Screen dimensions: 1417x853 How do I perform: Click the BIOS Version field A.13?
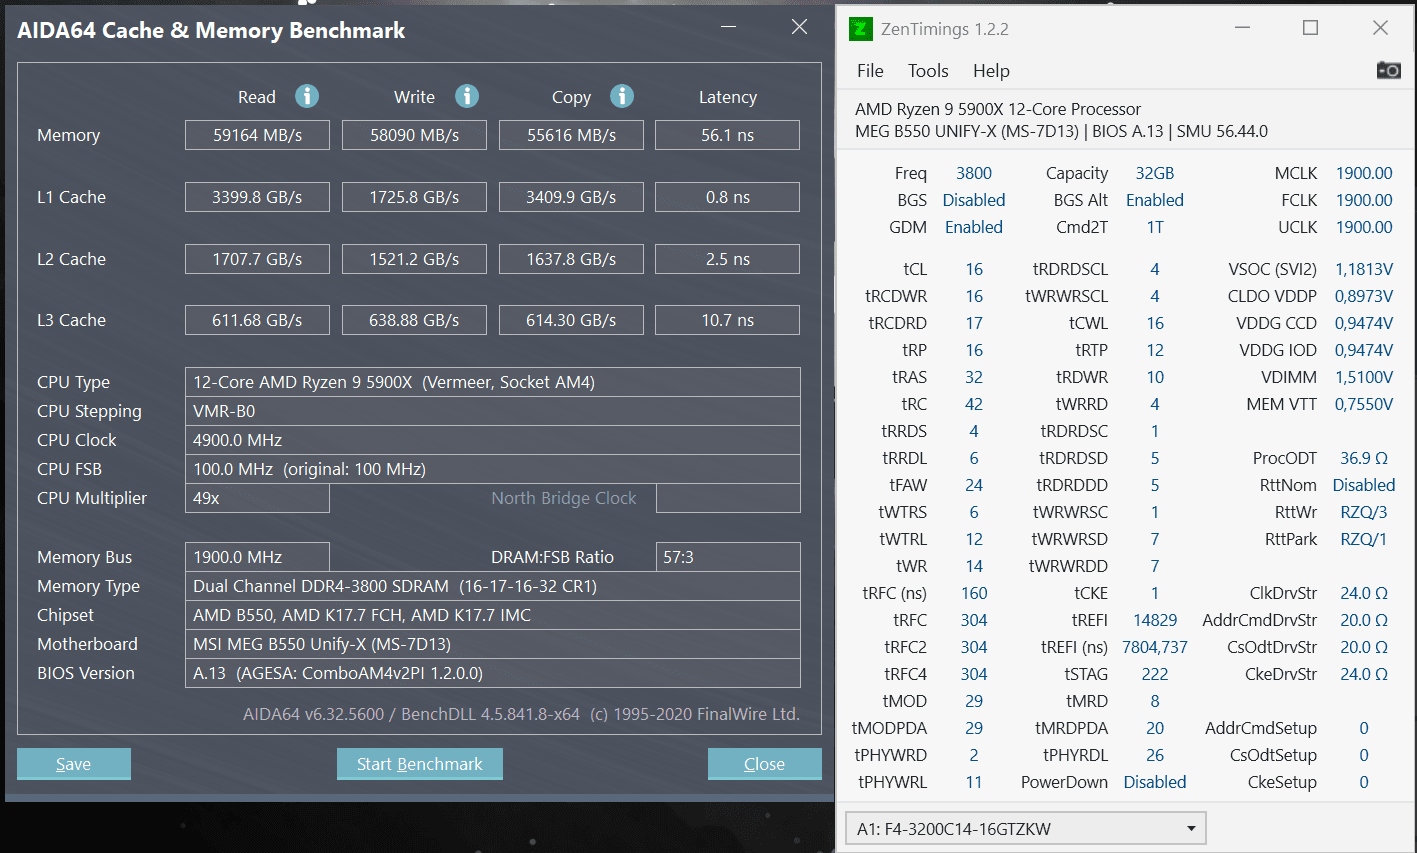(x=493, y=673)
